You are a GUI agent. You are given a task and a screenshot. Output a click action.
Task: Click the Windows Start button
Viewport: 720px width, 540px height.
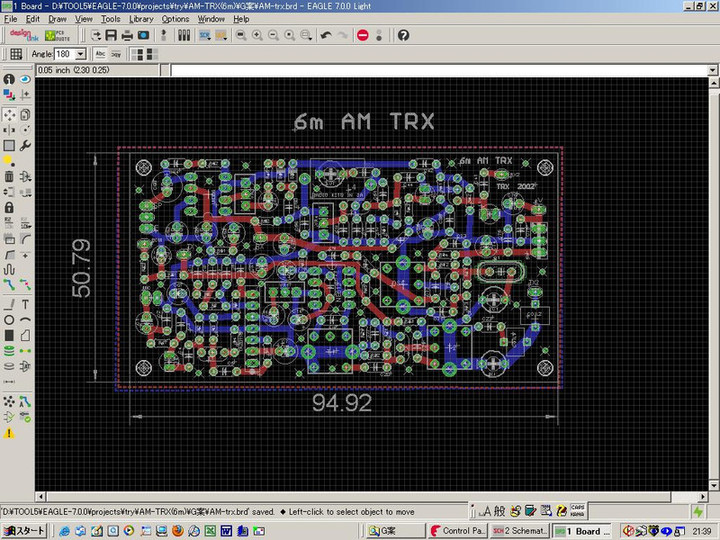[x=24, y=531]
